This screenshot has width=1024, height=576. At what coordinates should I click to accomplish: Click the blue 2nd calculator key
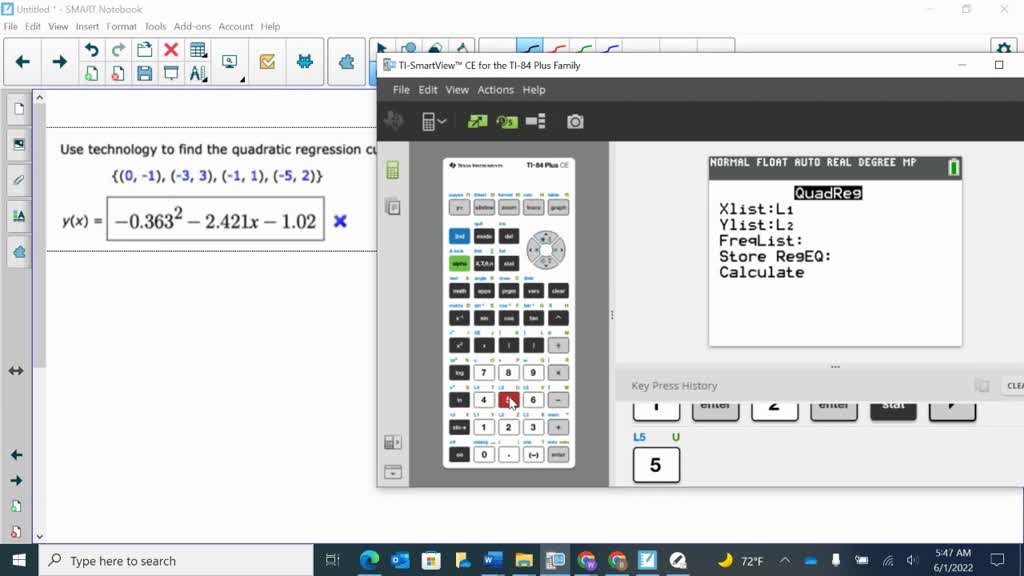[459, 236]
